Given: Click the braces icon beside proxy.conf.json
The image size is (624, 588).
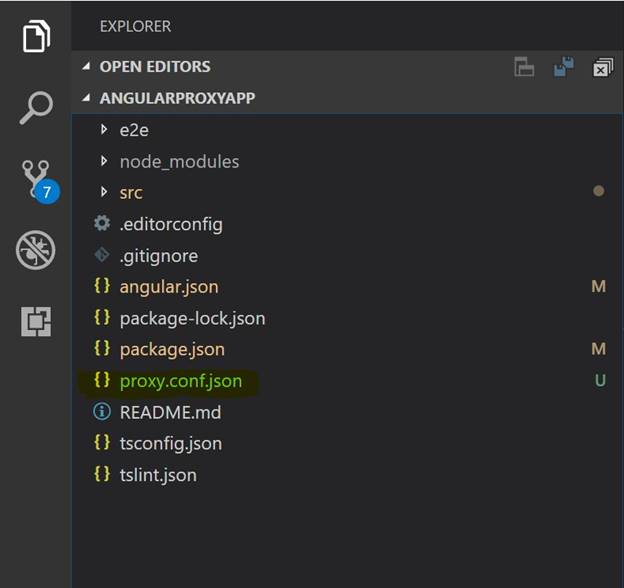Looking at the screenshot, I should tap(102, 380).
